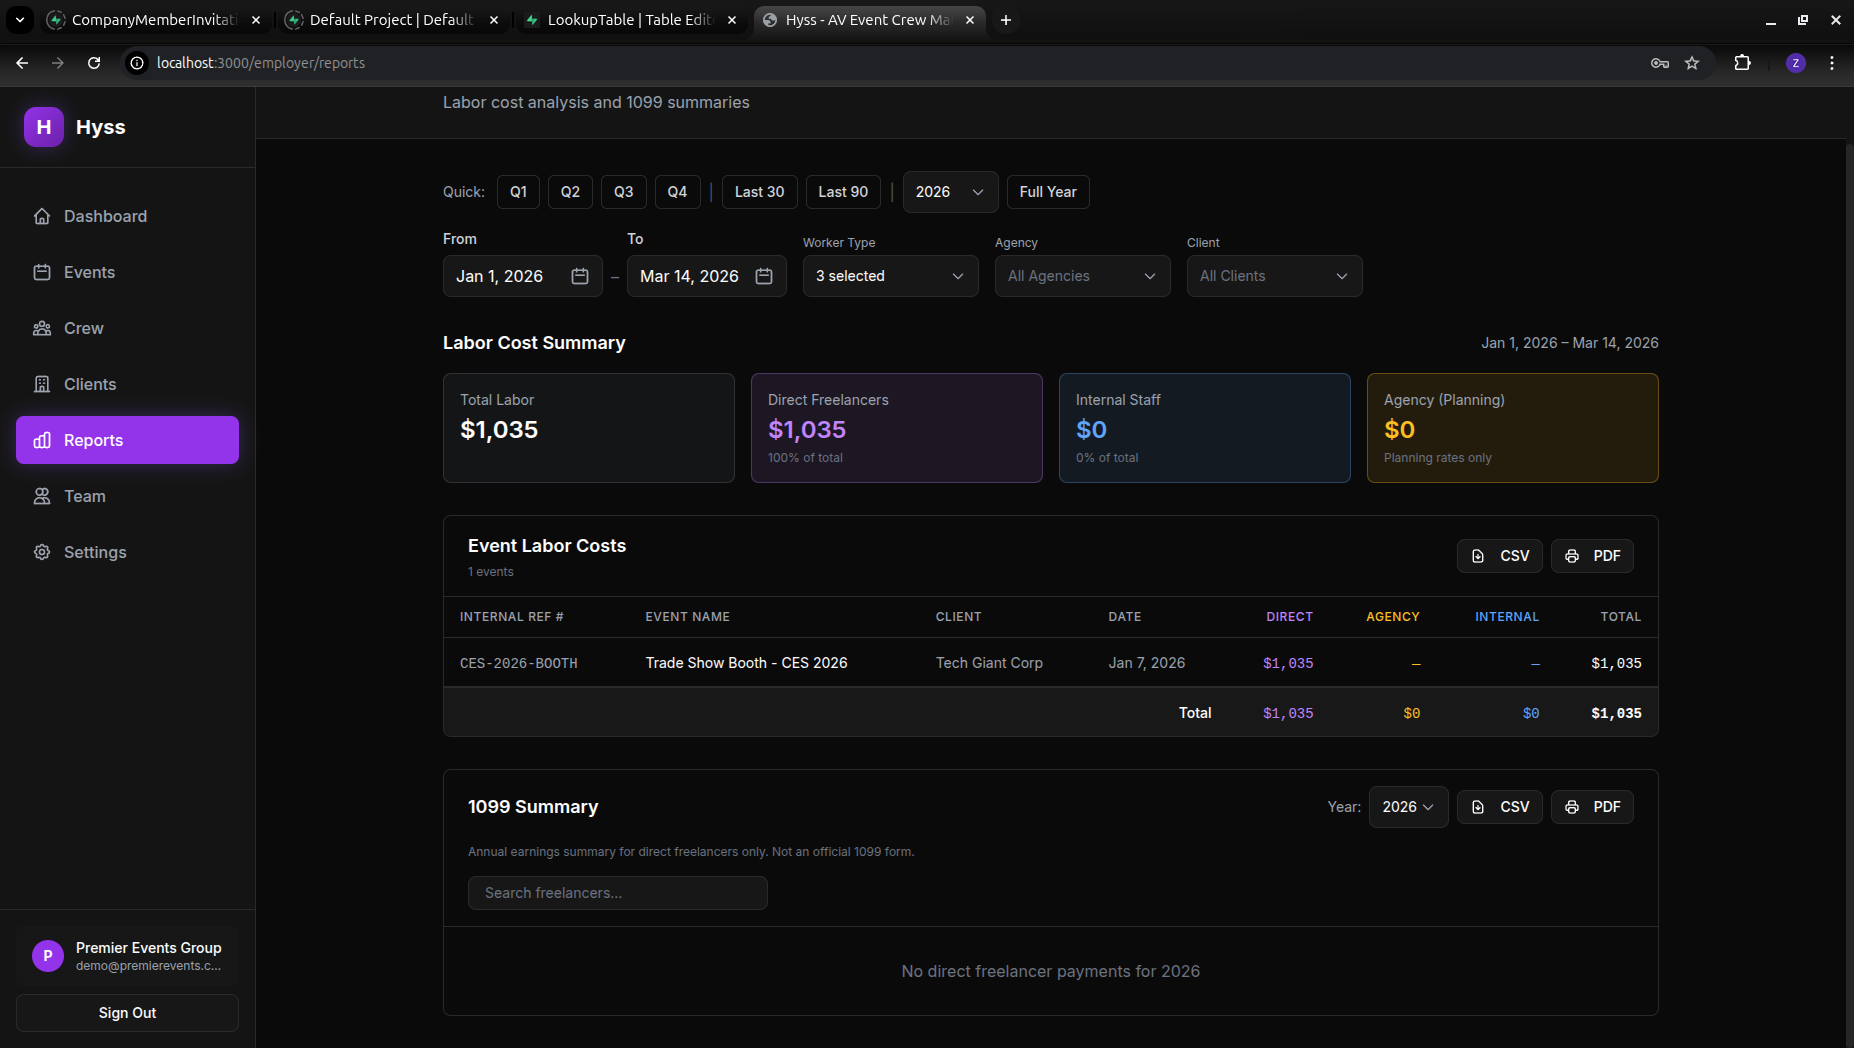Screen dimensions: 1854x1048
Task: Export Event Labor Costs as CSV
Action: (1500, 556)
